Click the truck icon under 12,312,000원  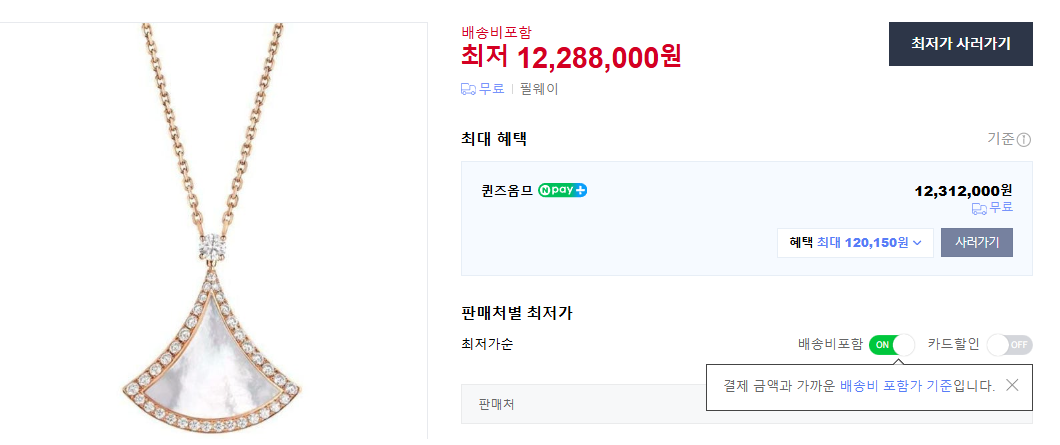[979, 208]
